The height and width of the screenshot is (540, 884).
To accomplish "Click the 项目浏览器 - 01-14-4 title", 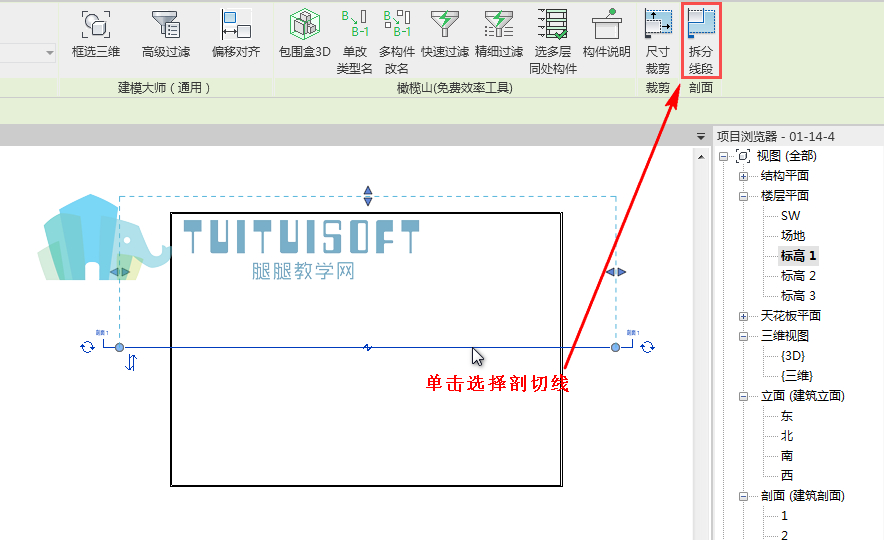I will coord(775,136).
